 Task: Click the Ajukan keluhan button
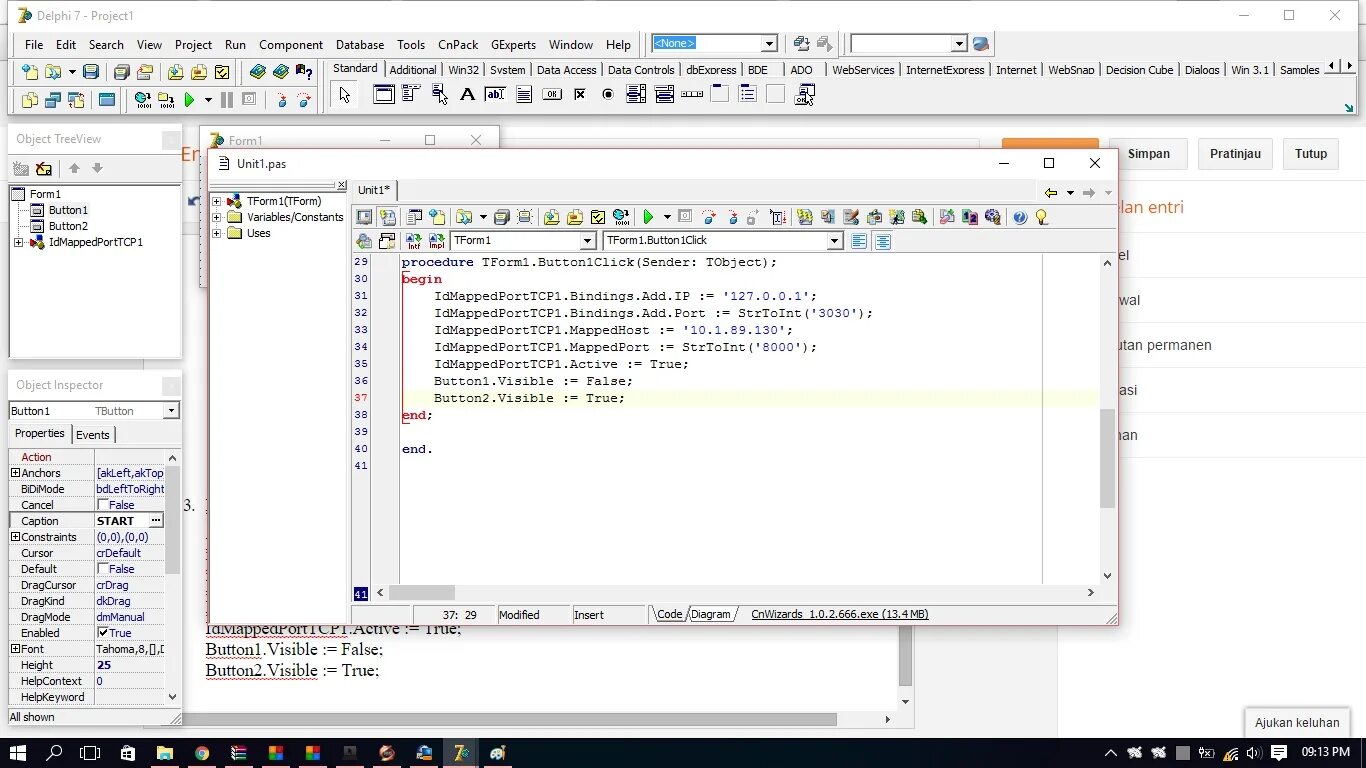tap(1297, 723)
